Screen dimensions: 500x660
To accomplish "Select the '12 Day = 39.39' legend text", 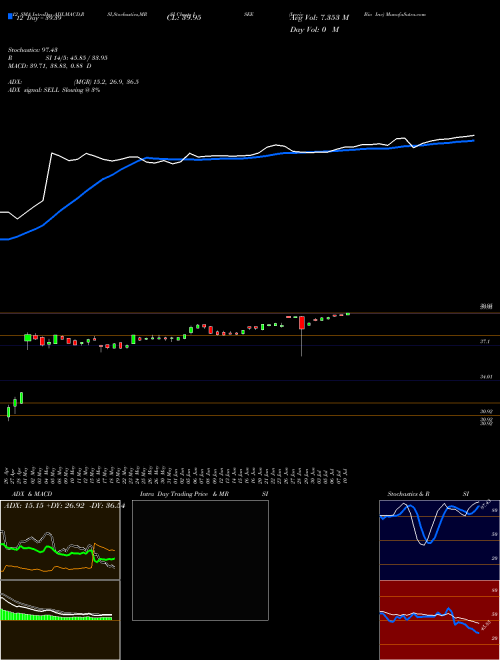I will pos(37,18).
